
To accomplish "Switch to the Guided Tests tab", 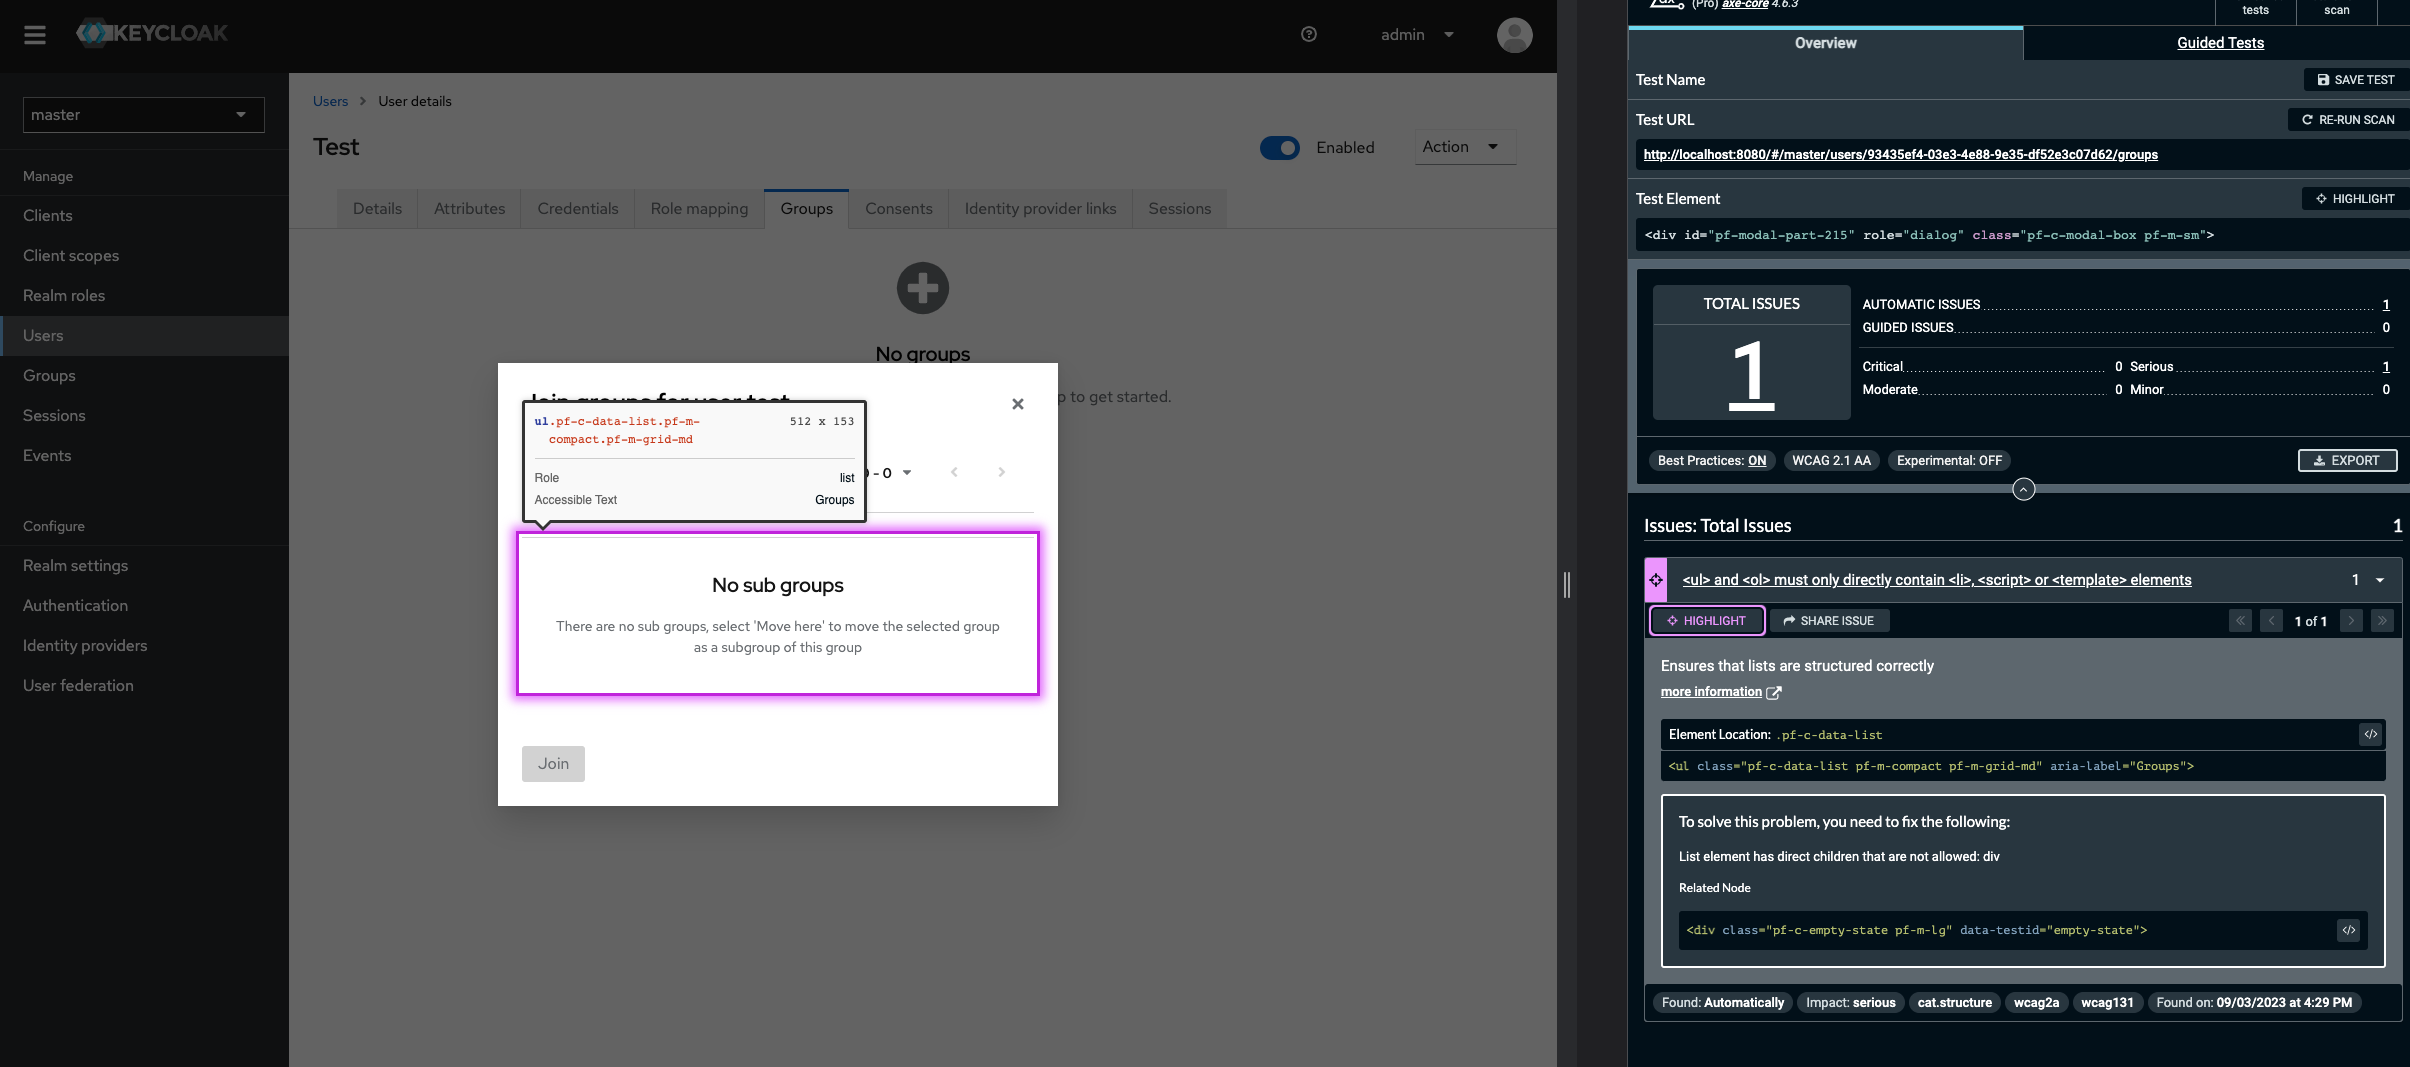I will pos(2220,43).
